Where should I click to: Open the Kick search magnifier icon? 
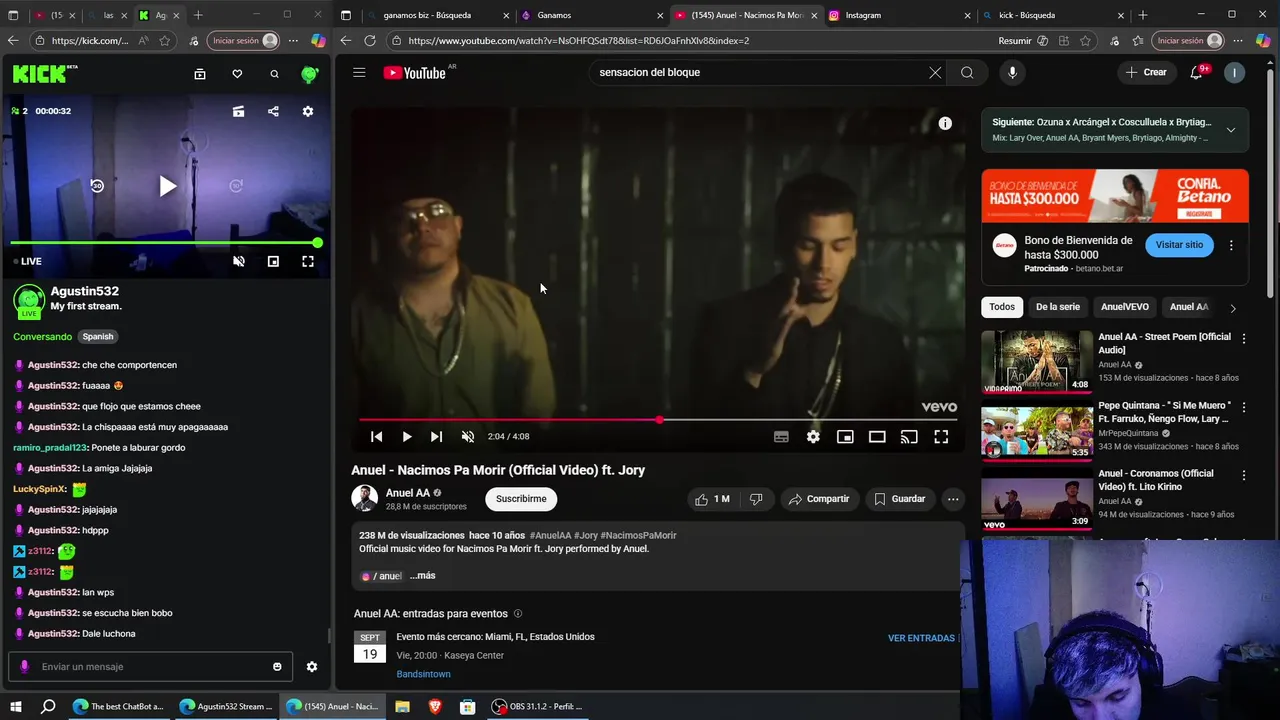274,74
